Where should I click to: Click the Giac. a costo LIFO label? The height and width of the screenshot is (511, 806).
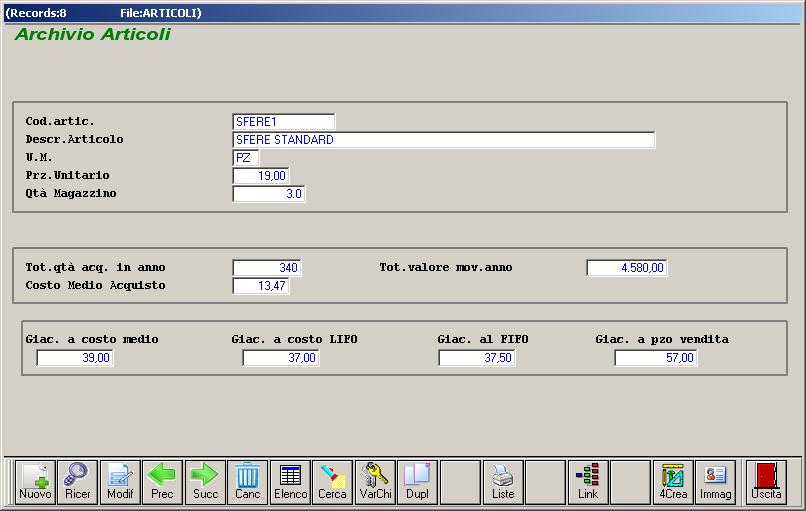pos(295,339)
